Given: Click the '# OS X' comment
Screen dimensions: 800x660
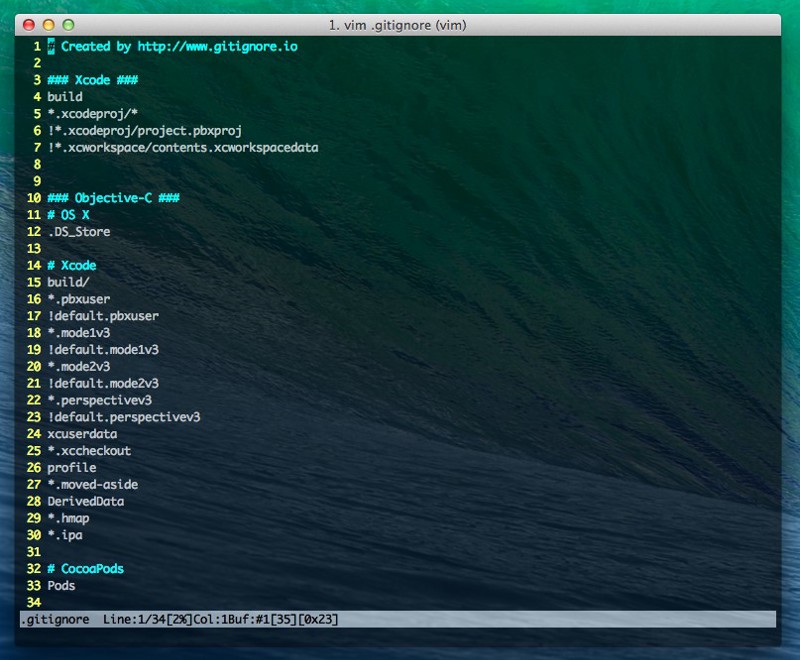Looking at the screenshot, I should (68, 215).
